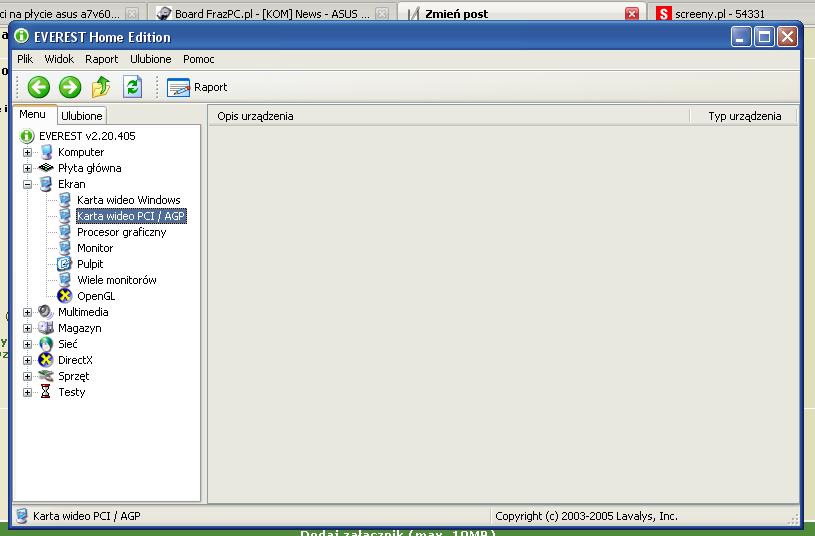
Task: Select the Pulpit tree label
Action: pos(90,264)
